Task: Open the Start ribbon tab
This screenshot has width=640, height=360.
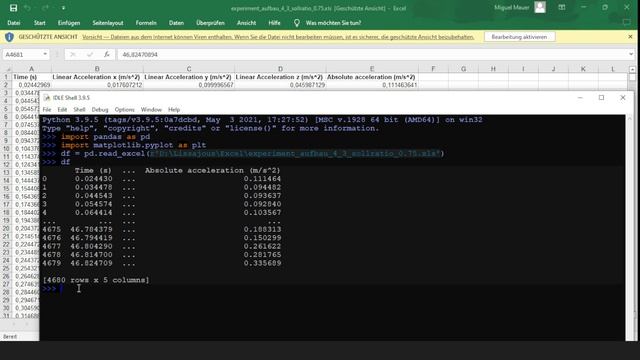Action: [40, 23]
